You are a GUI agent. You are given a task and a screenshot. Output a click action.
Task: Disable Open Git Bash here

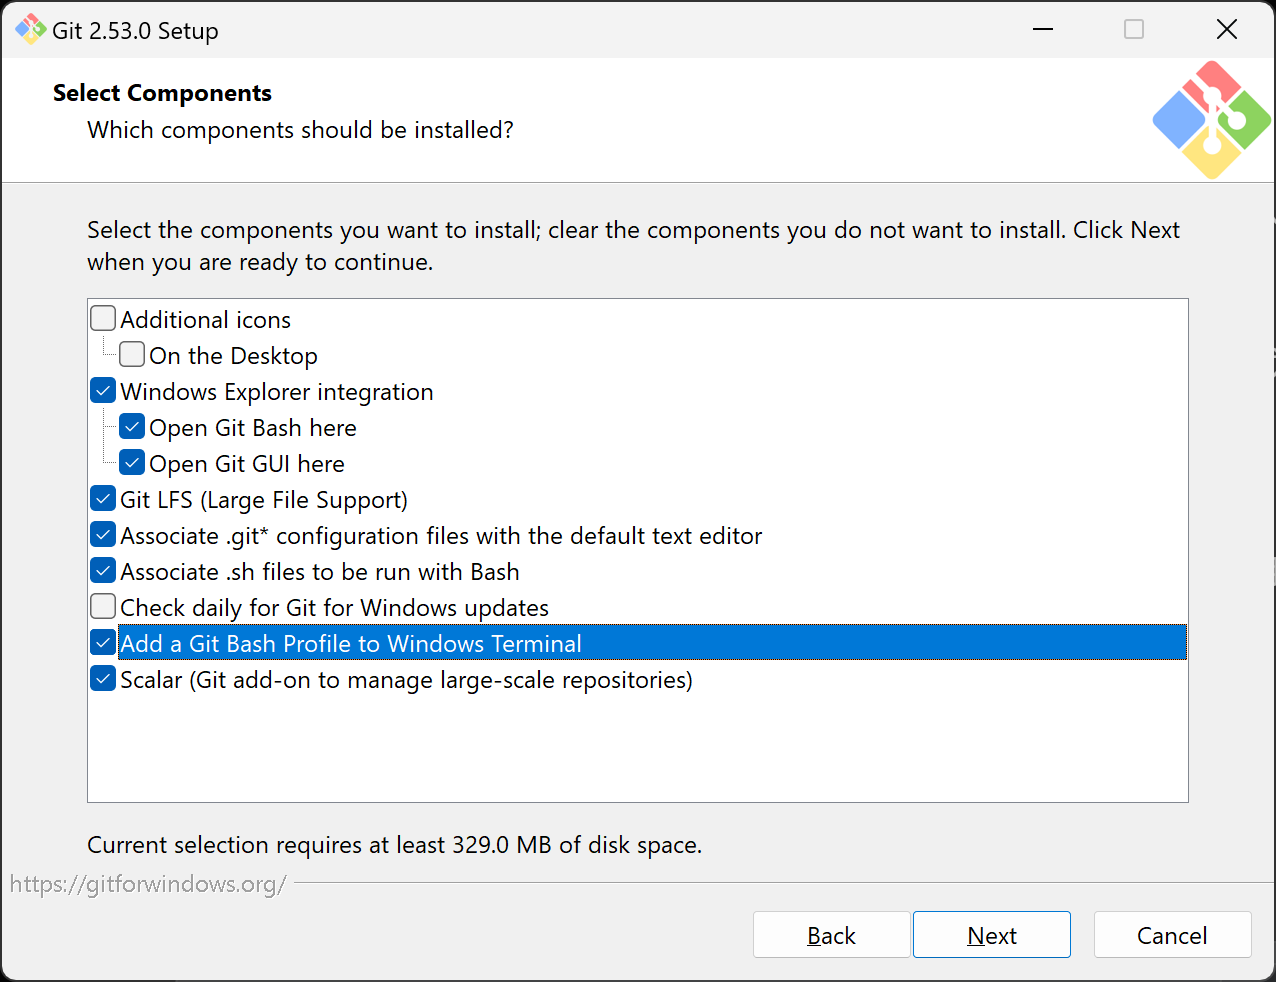[132, 427]
